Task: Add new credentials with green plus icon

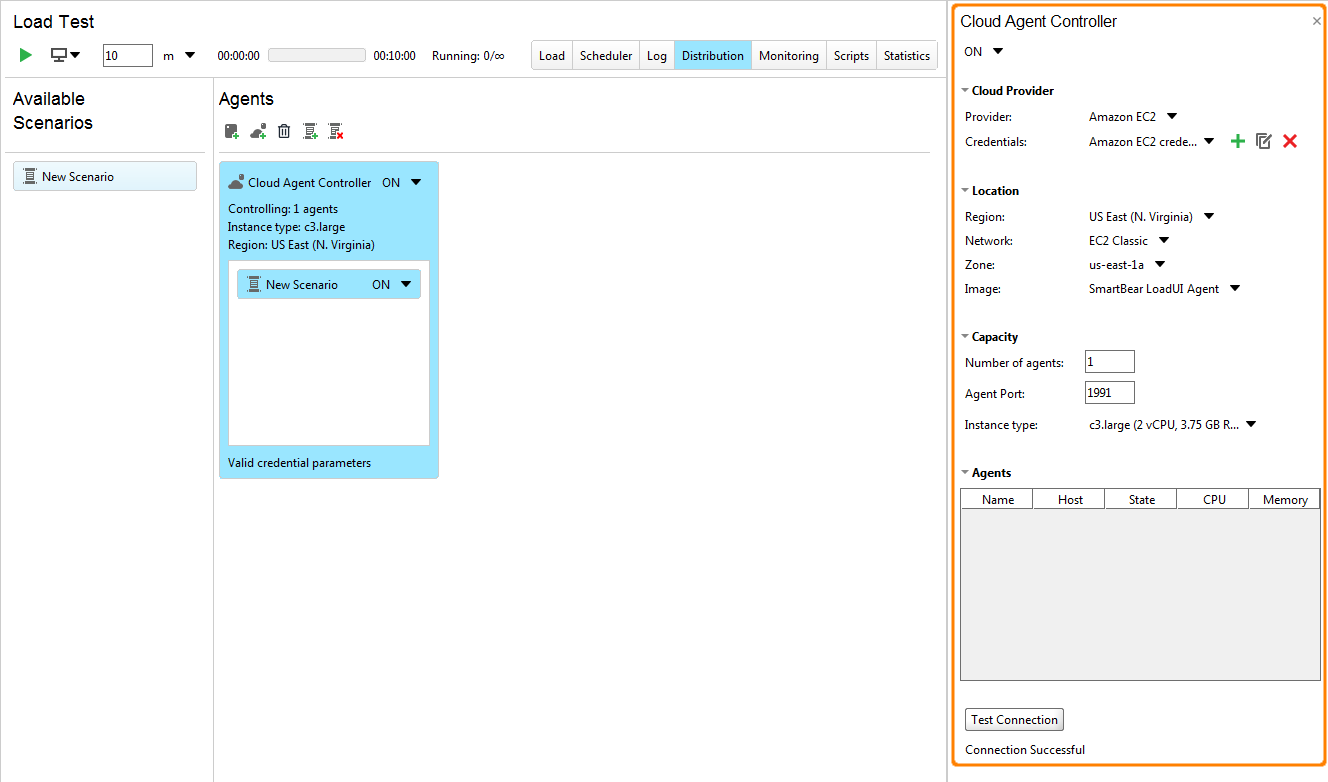Action: coord(1237,141)
